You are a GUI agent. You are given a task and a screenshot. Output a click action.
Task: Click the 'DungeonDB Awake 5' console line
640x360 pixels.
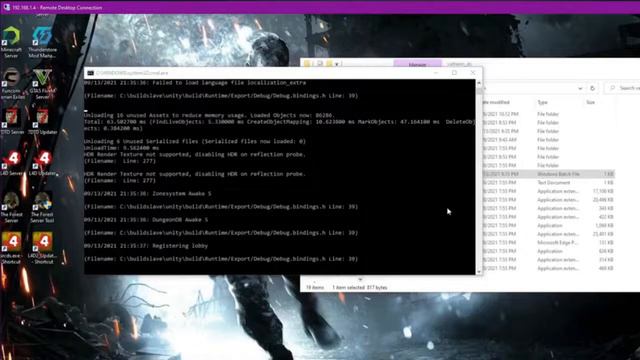pyautogui.click(x=146, y=220)
